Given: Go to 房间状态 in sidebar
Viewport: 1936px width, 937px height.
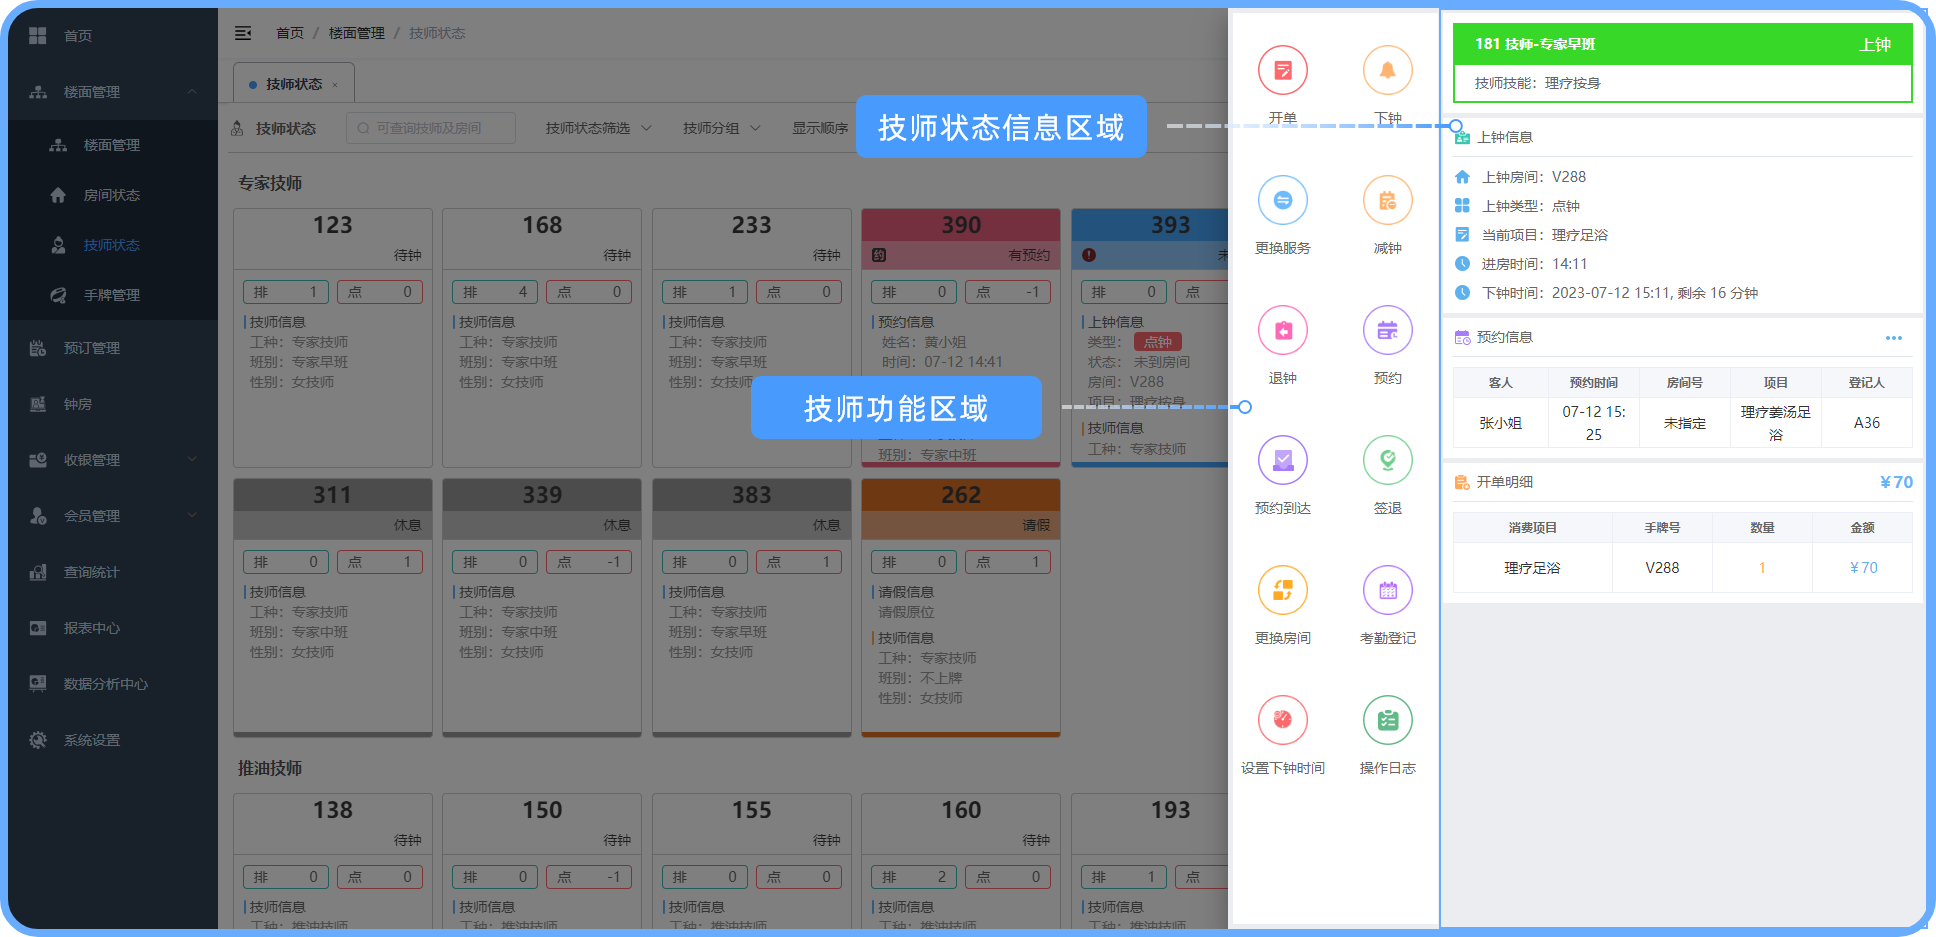Looking at the screenshot, I should click(x=112, y=195).
